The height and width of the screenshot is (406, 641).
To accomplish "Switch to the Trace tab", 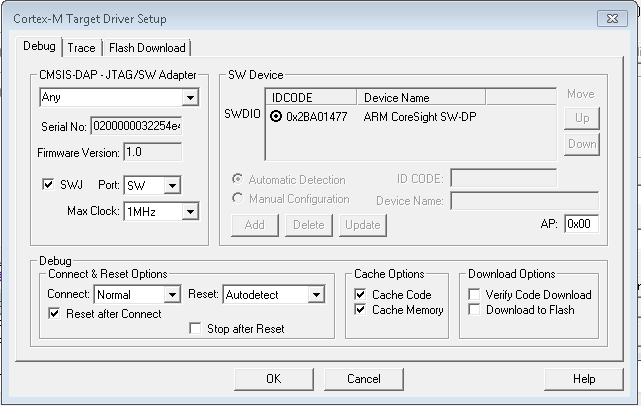I will (81, 48).
